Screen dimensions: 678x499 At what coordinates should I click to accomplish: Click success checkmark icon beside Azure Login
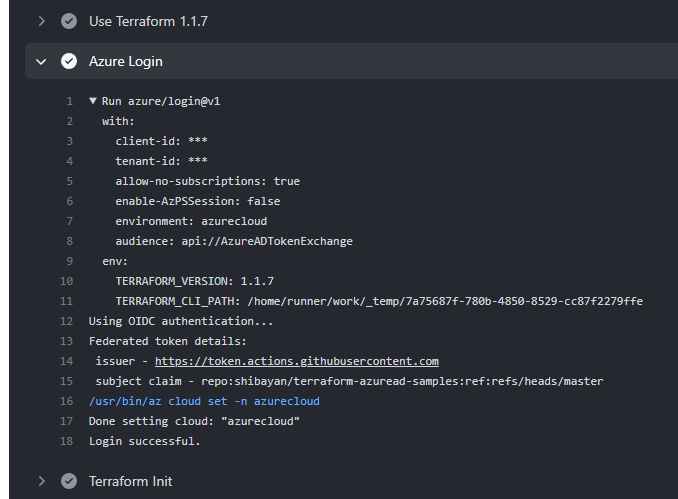tap(69, 61)
